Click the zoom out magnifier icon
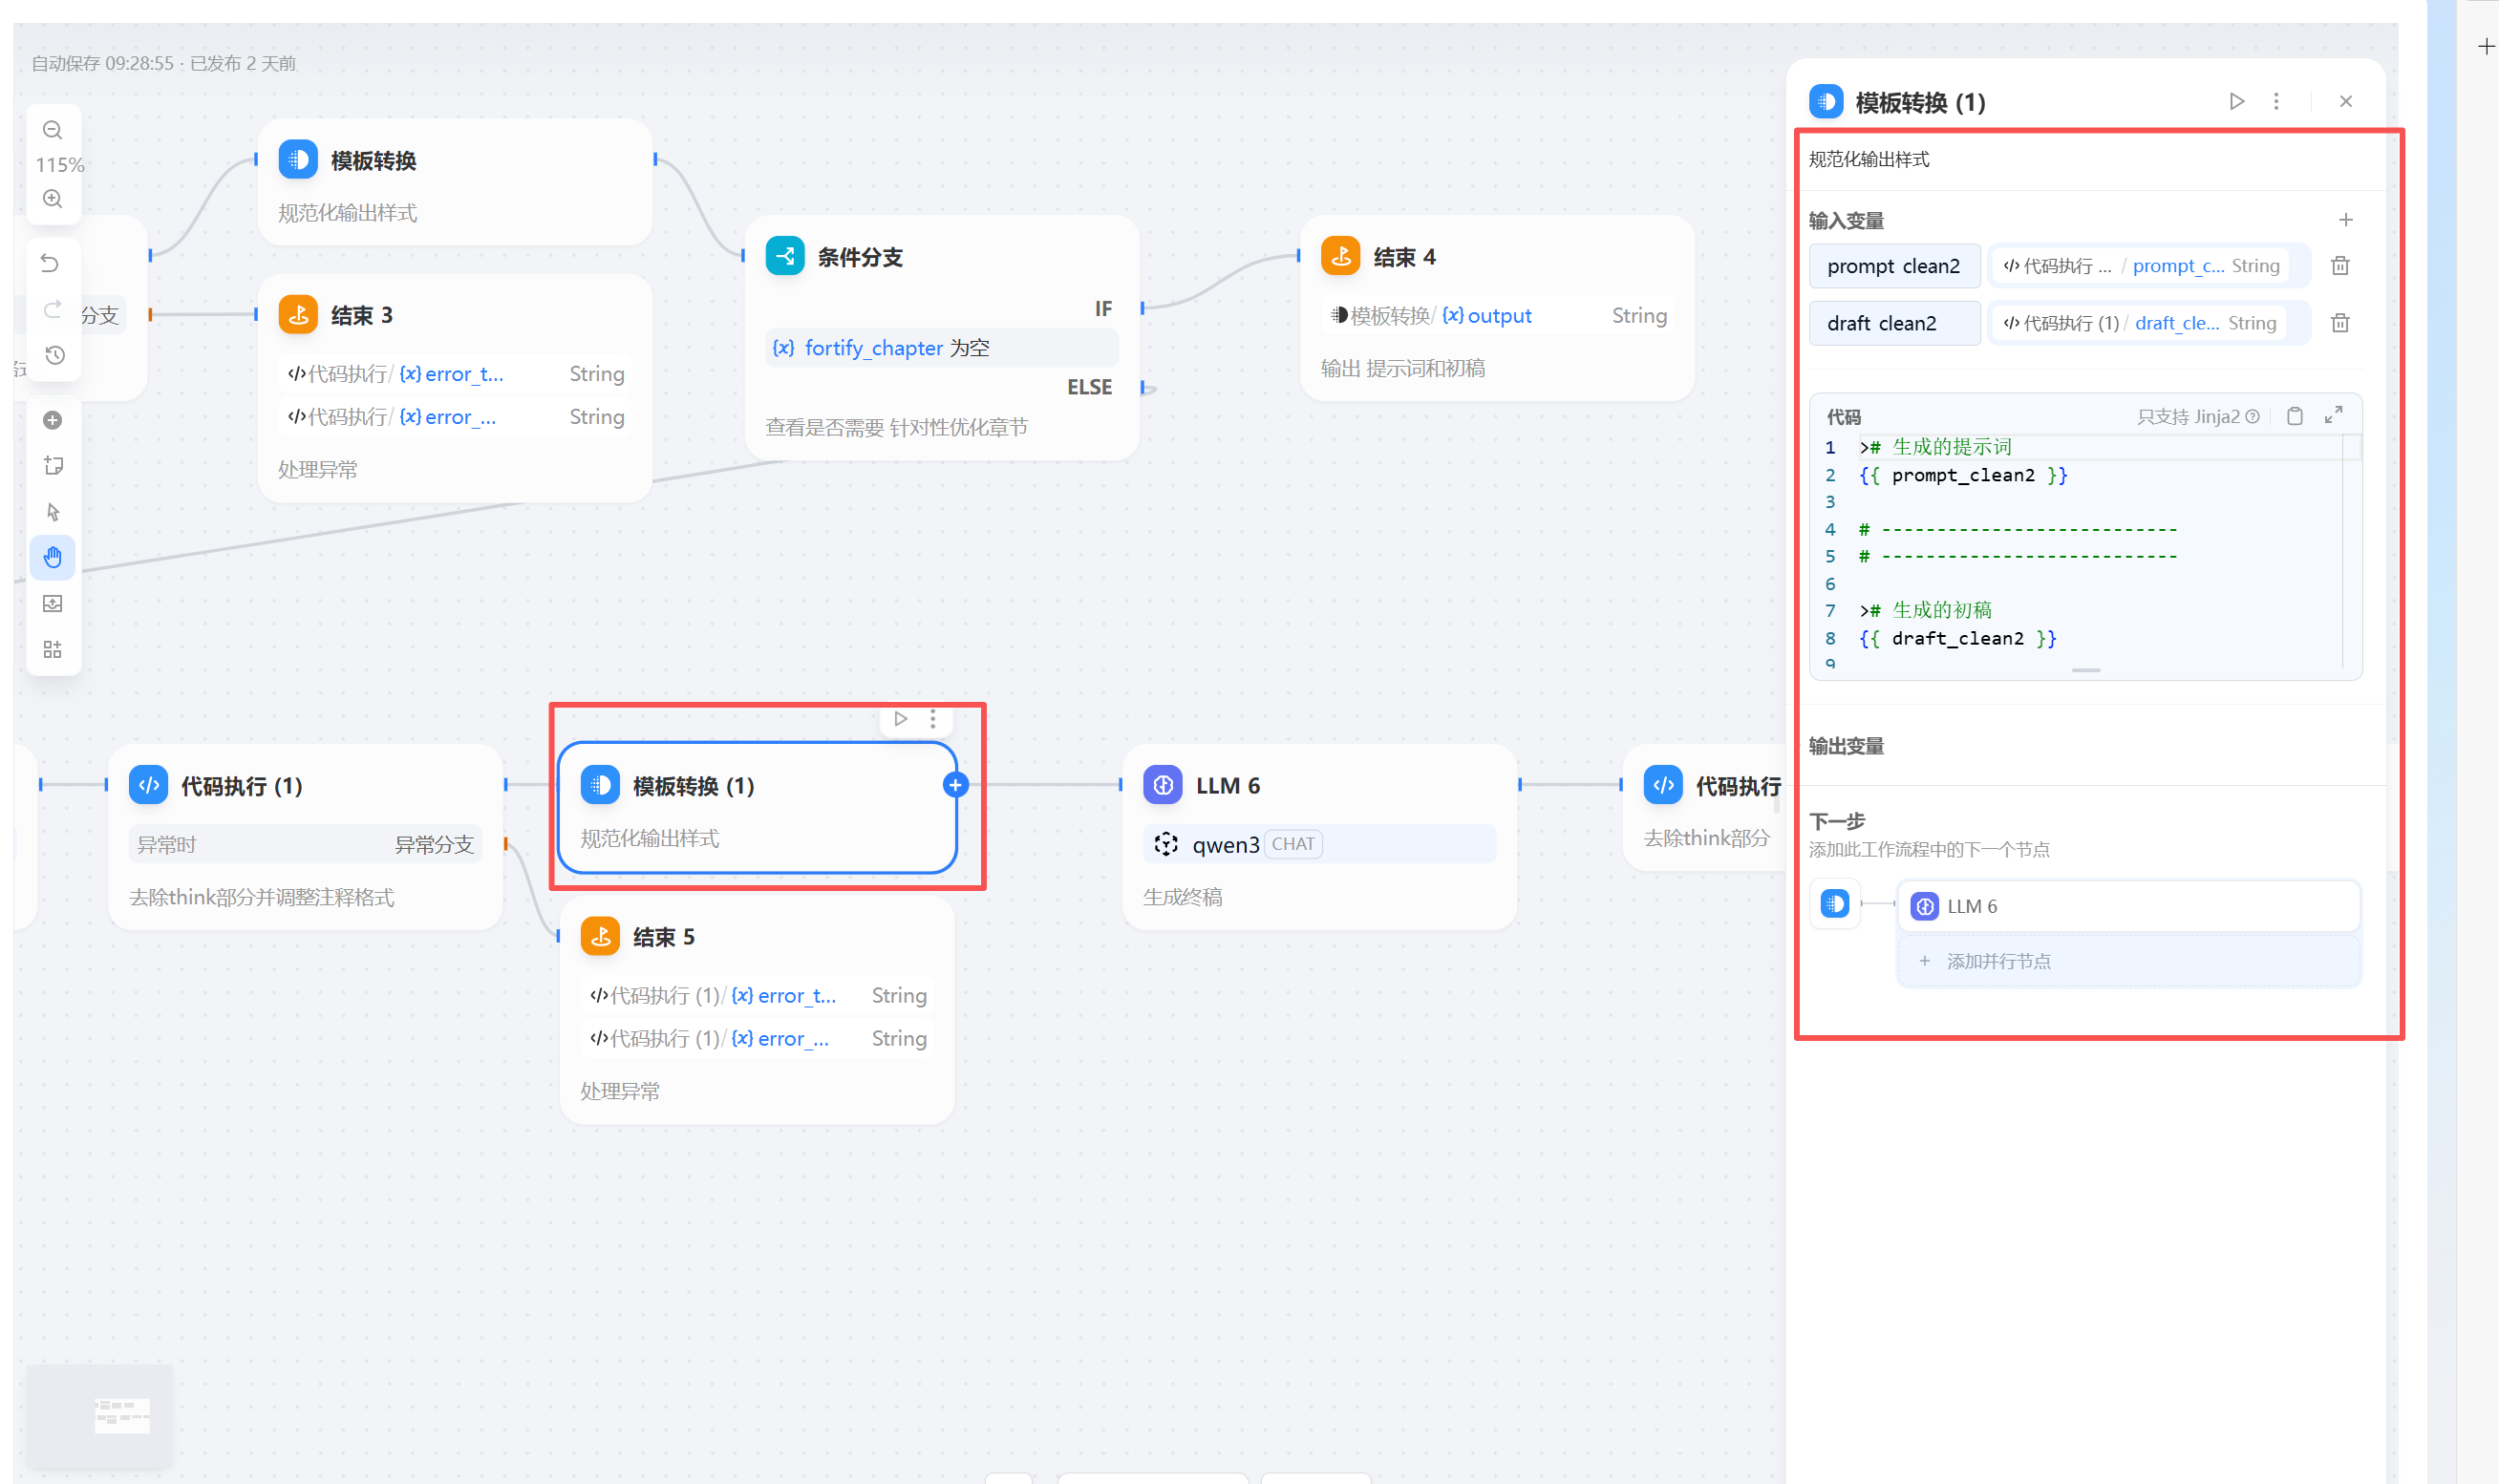 [x=53, y=131]
